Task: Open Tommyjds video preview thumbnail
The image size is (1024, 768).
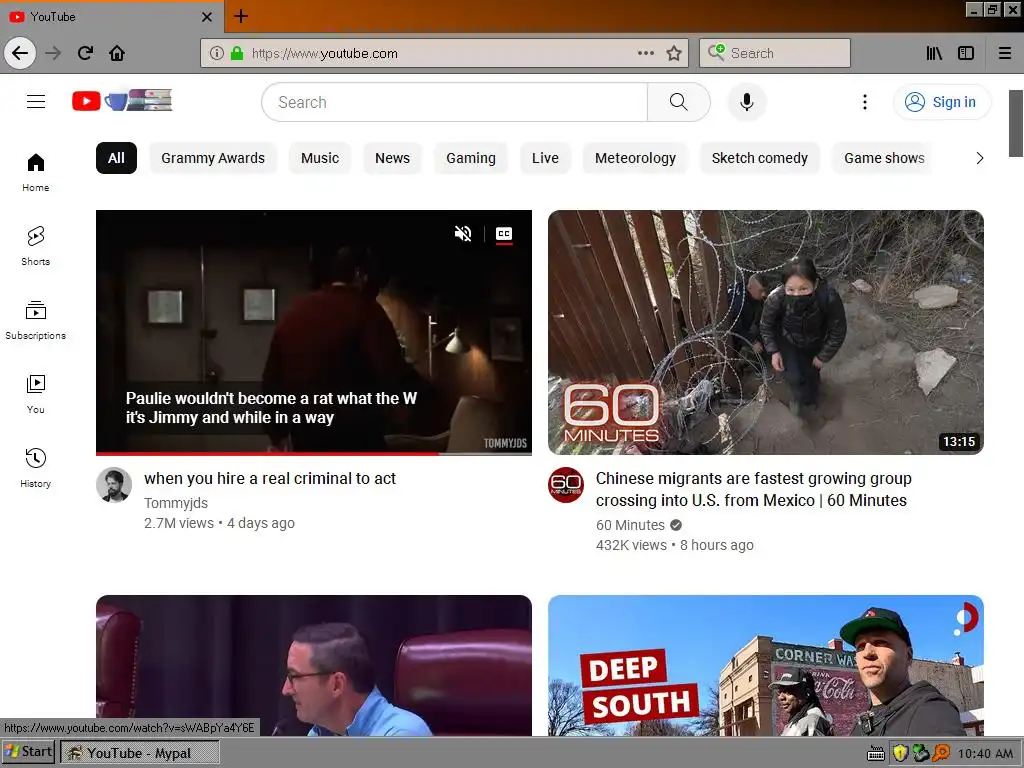Action: (313, 332)
